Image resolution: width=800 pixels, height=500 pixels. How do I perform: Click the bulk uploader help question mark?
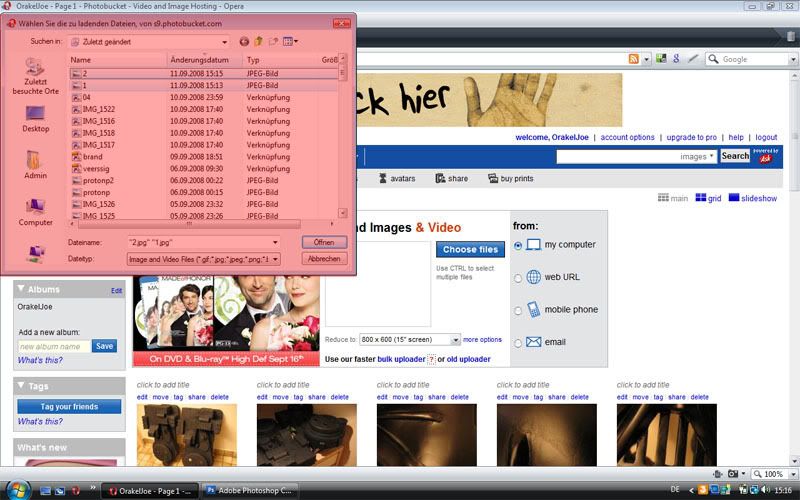[431, 359]
